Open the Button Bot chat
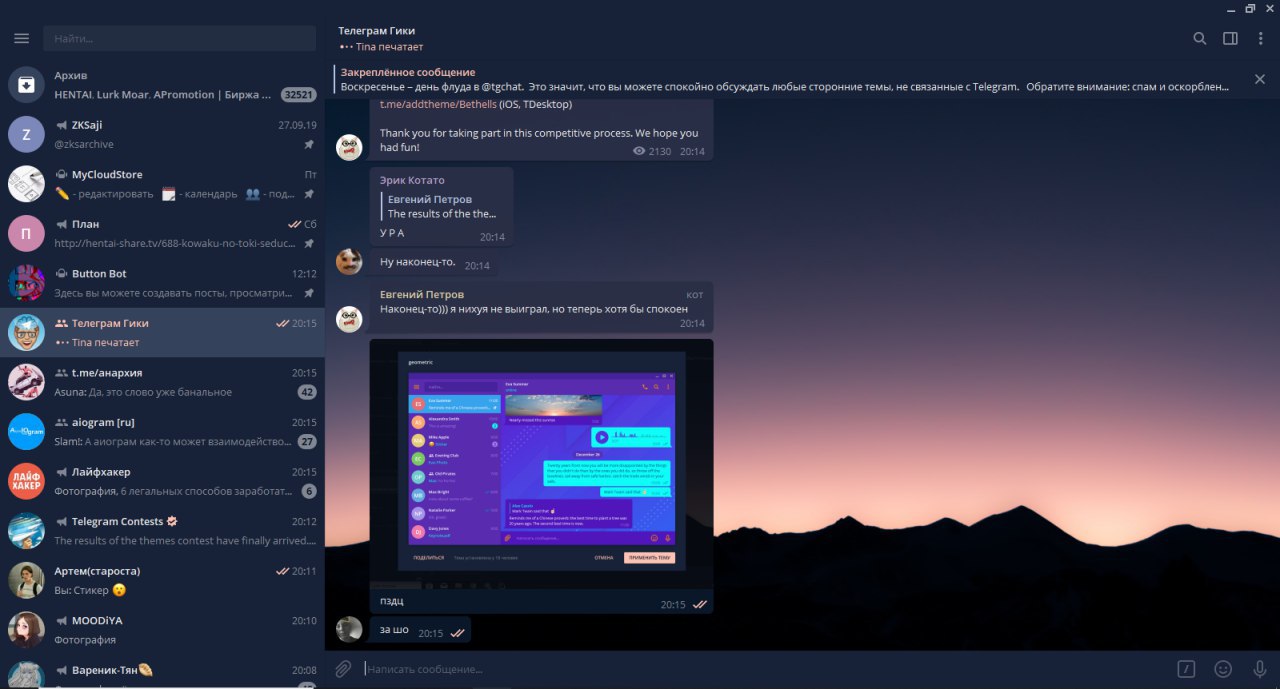This screenshot has height=689, width=1280. 162,283
